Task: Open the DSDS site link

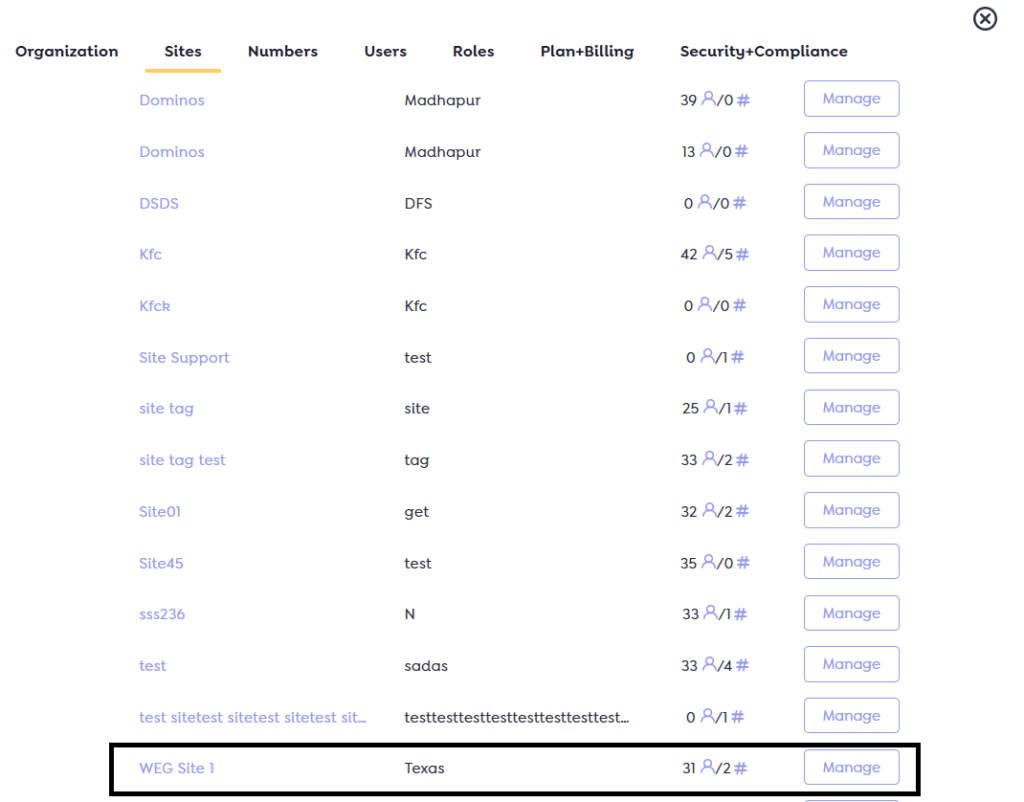Action: click(158, 203)
